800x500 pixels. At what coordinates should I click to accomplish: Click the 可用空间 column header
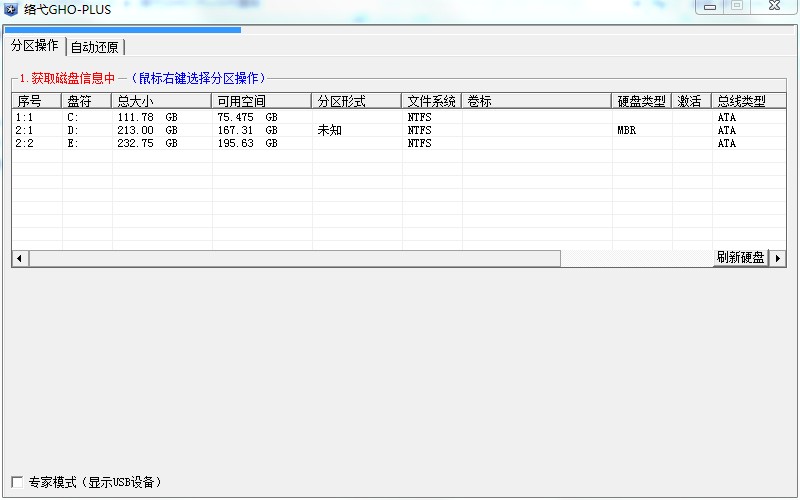(x=261, y=101)
